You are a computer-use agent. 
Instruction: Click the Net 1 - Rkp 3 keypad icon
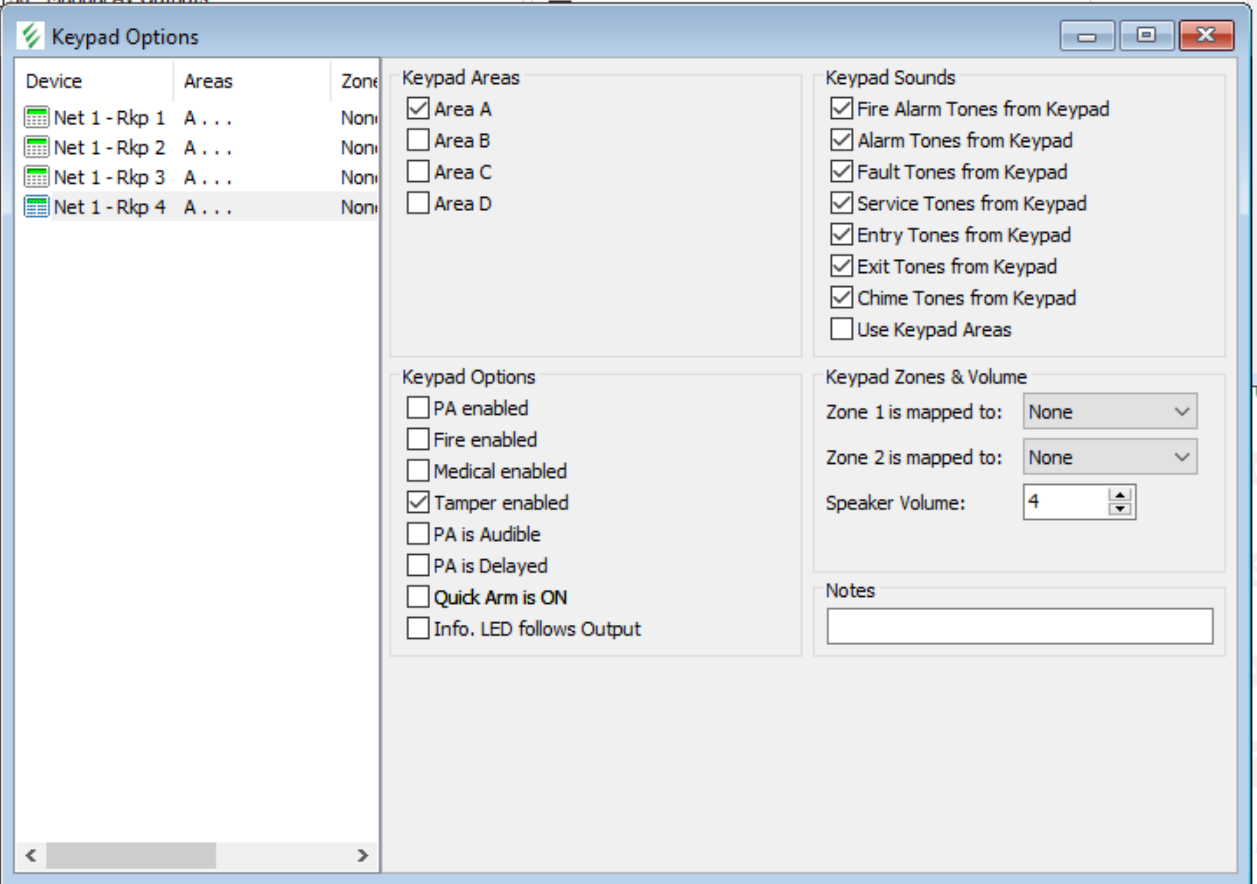pyautogui.click(x=37, y=178)
